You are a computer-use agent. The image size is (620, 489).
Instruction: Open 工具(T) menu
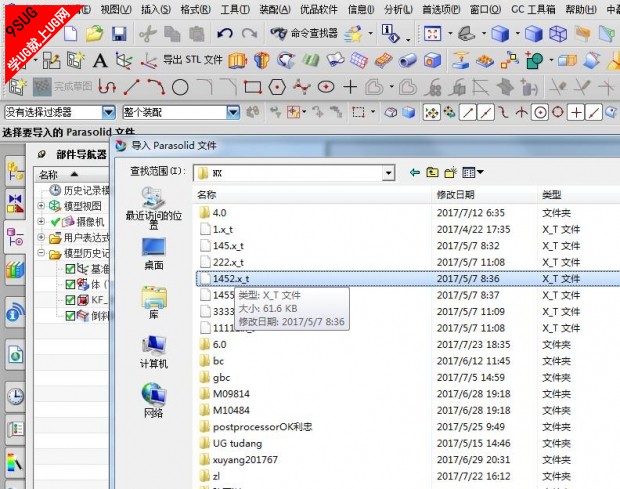click(x=235, y=9)
